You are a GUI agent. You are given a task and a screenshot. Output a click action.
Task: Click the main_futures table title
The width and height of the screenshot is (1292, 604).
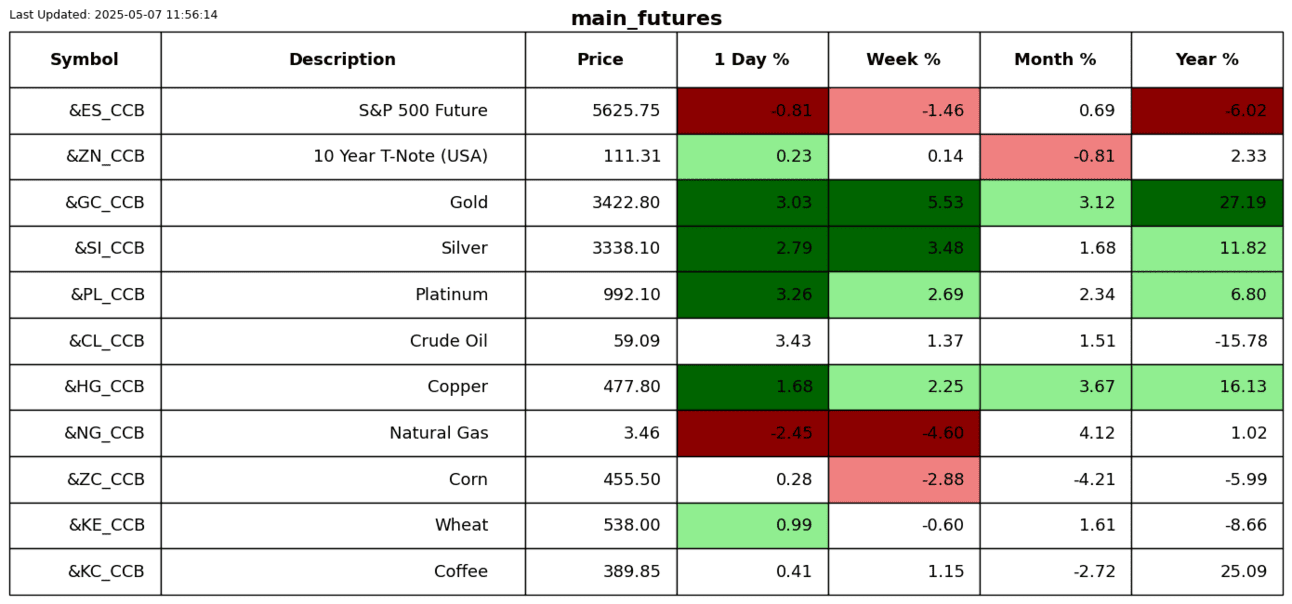(x=646, y=19)
